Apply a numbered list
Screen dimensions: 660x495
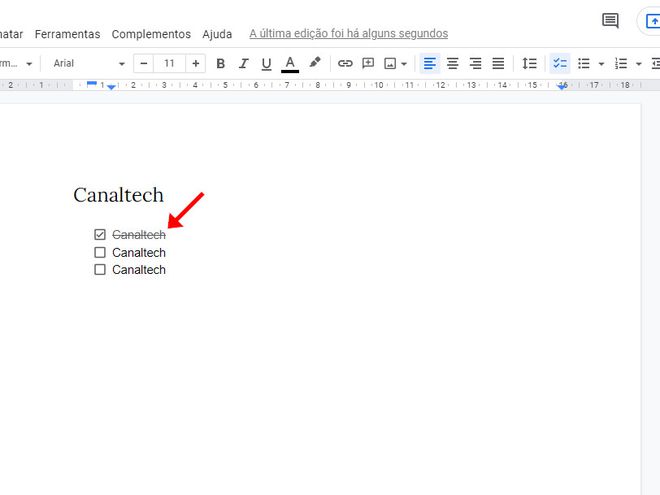tap(621, 64)
